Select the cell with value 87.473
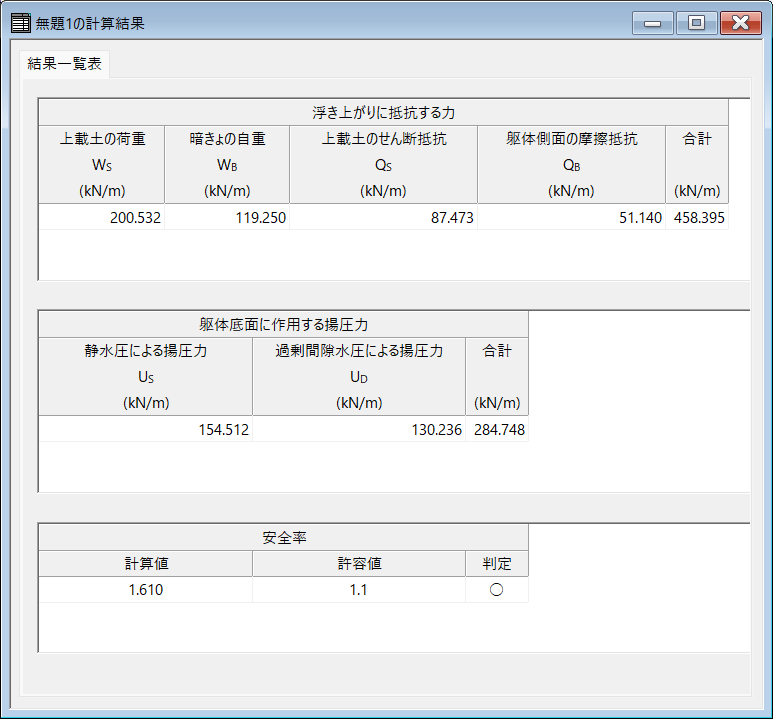 click(384, 217)
